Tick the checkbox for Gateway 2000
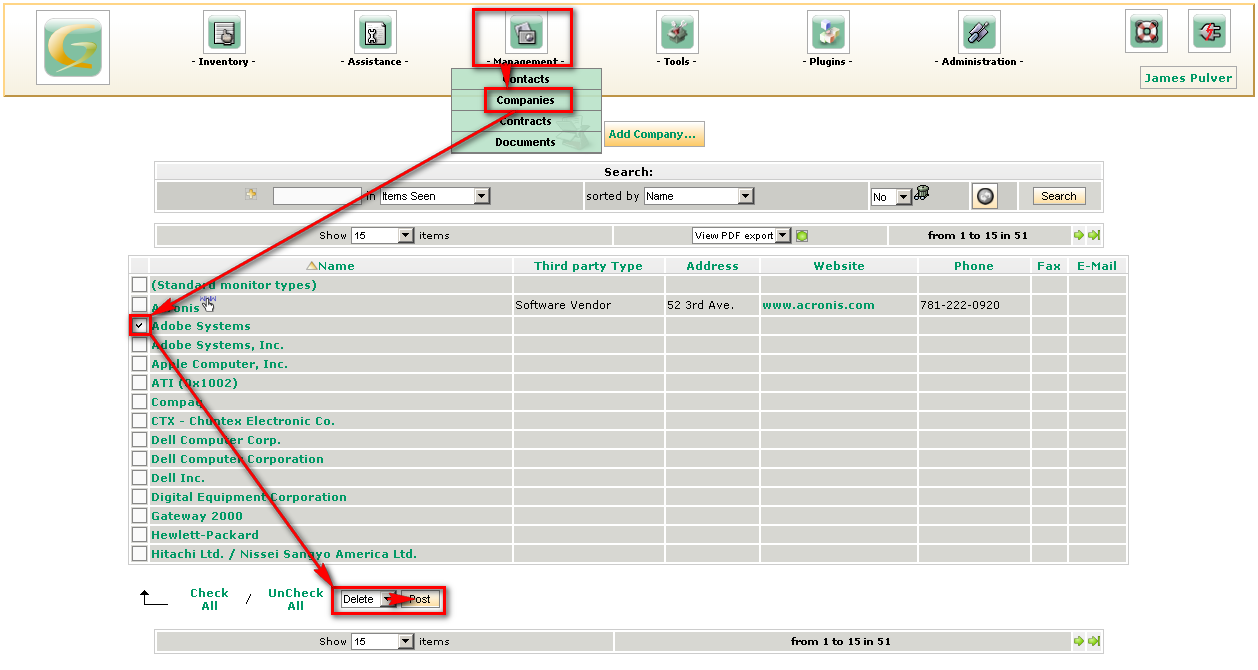 [x=139, y=516]
